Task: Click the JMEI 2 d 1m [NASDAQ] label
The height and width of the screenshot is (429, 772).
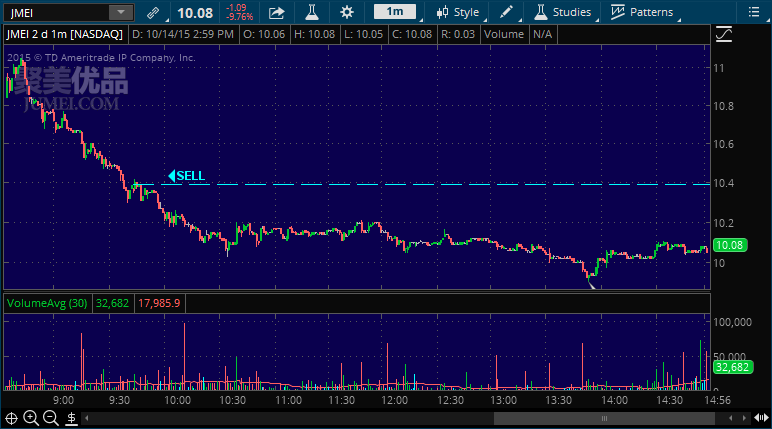Action: 64,34
